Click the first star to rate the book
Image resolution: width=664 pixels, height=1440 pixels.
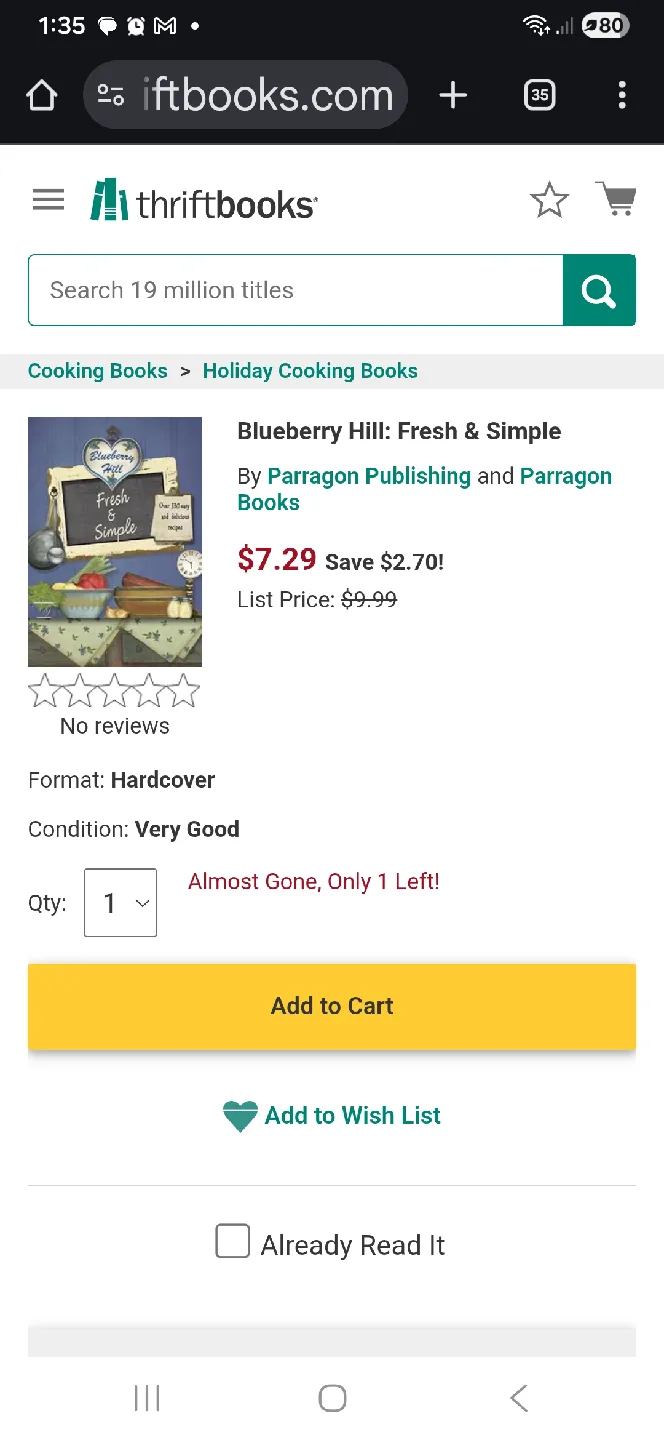44,689
